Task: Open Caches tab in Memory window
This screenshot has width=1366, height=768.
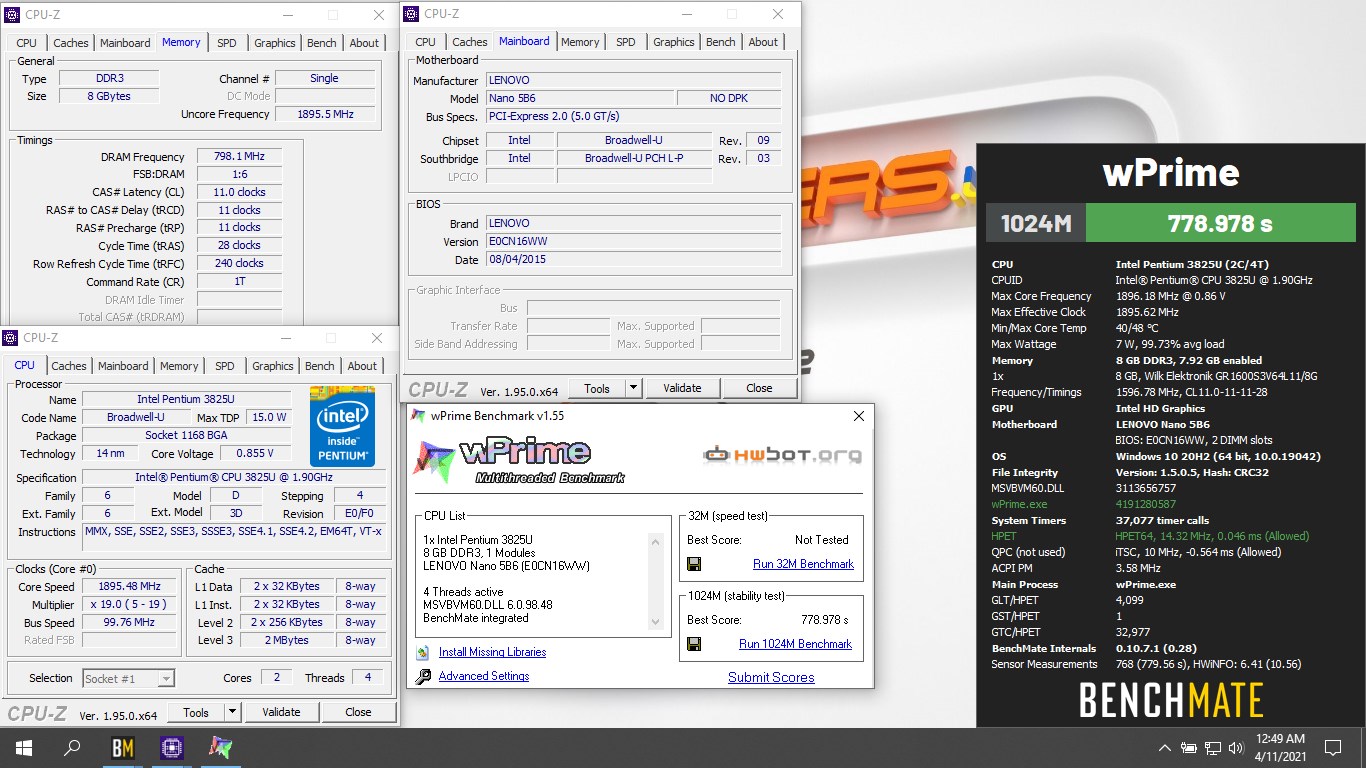Action: click(71, 43)
